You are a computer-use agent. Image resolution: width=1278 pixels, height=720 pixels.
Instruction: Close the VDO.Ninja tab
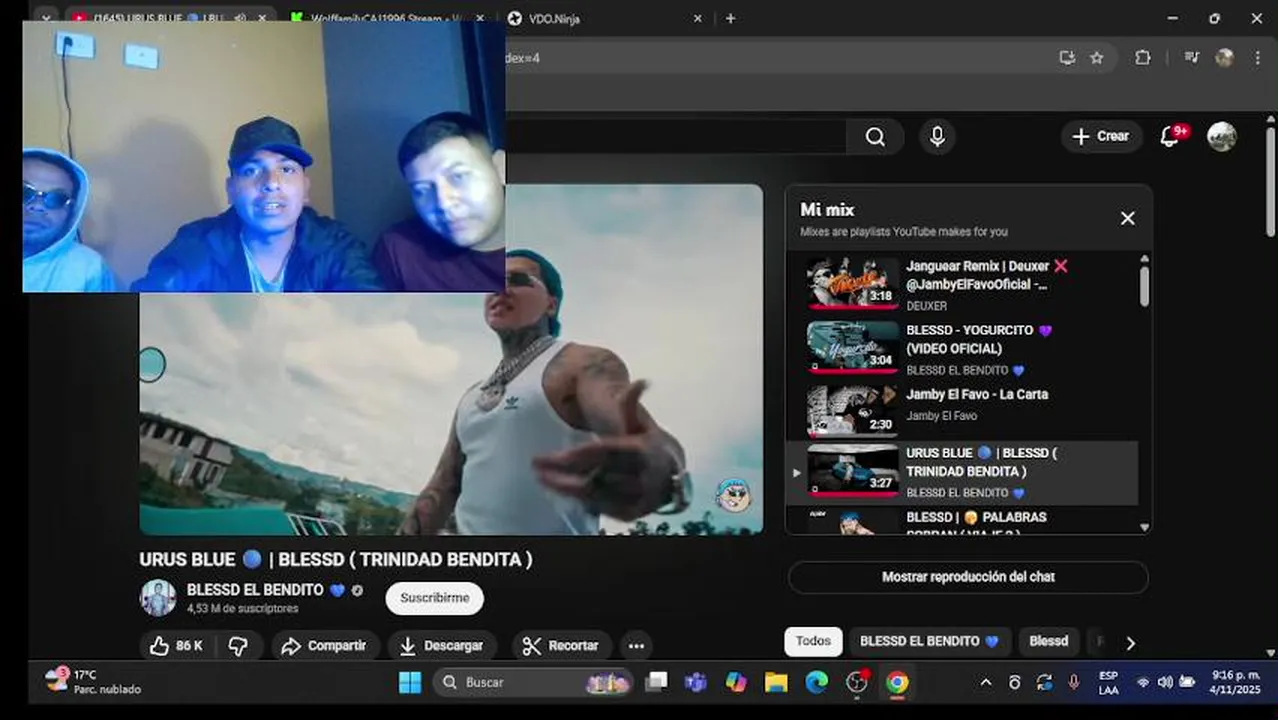tap(698, 18)
